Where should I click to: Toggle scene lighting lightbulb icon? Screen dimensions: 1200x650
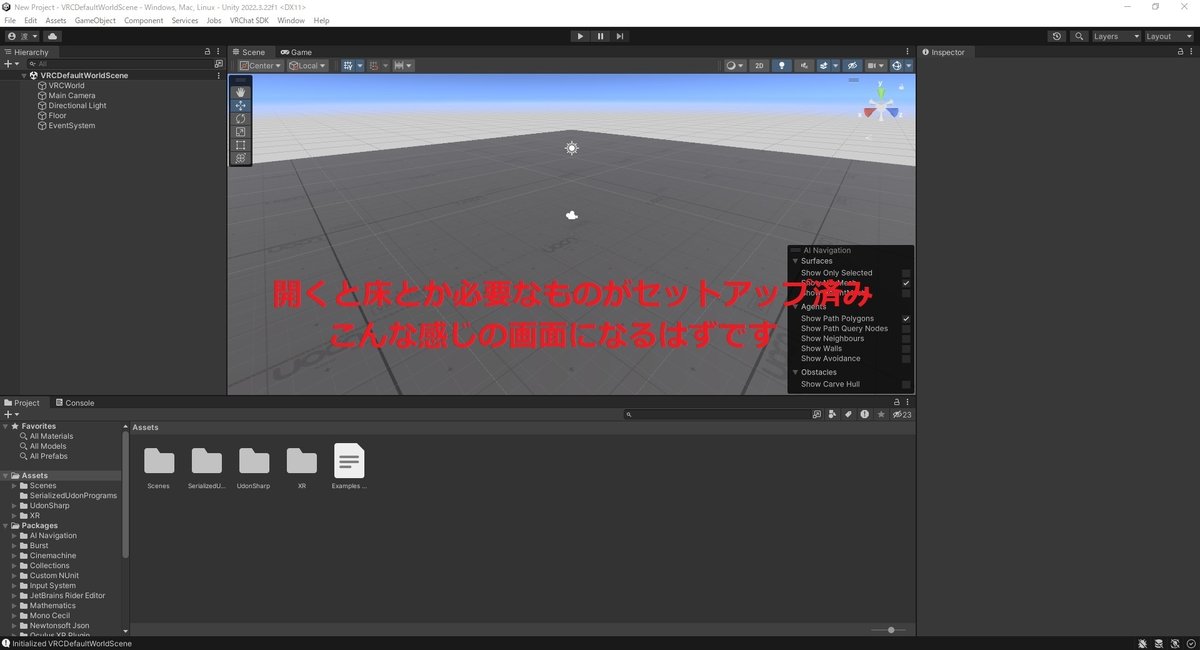[782, 66]
